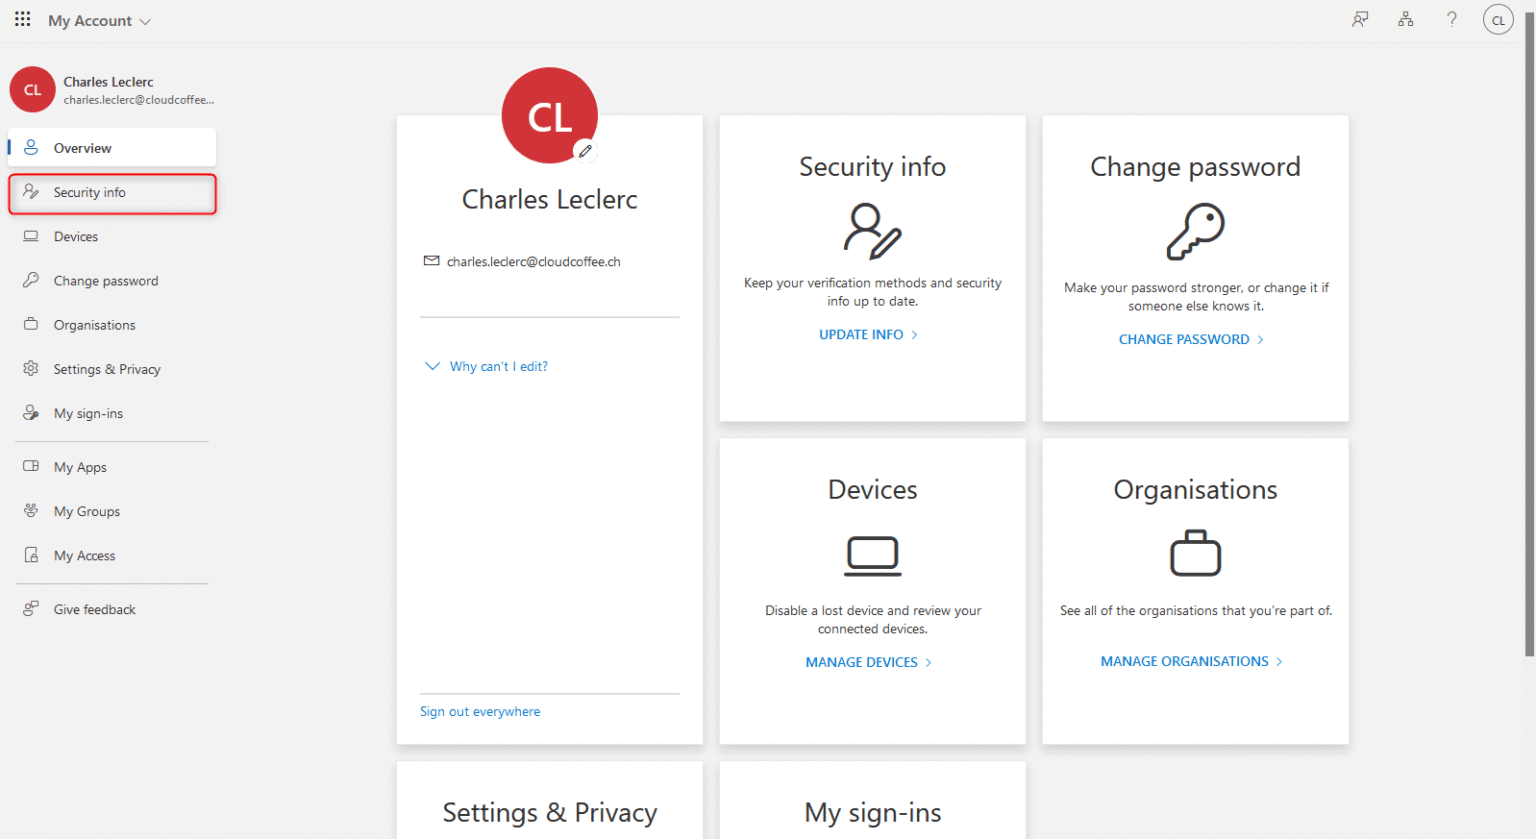Image resolution: width=1536 pixels, height=839 pixels.
Task: Click the CL avatar in the top-right corner
Action: point(1497,19)
